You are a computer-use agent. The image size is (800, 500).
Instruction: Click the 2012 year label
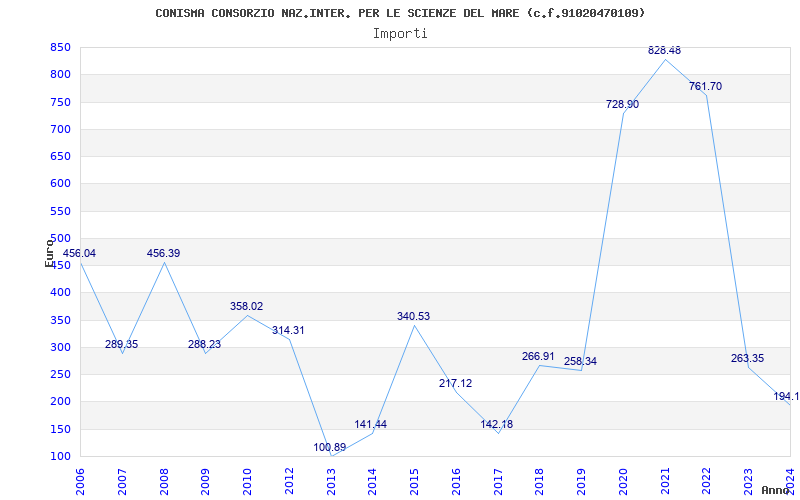pyautogui.click(x=289, y=482)
